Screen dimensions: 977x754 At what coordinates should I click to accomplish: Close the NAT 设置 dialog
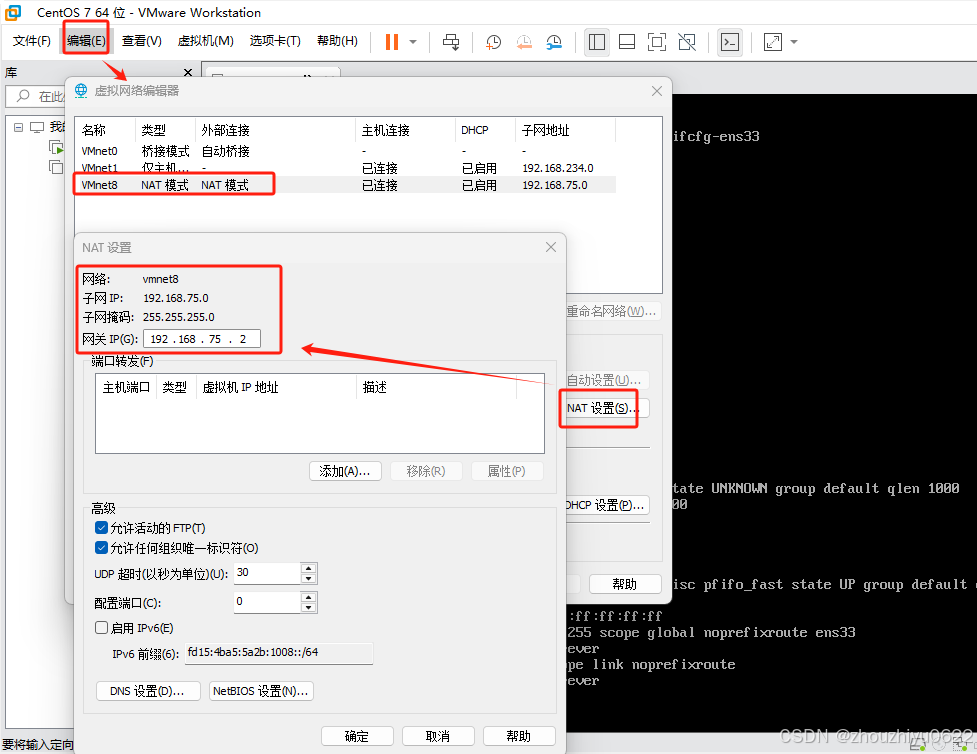click(551, 247)
